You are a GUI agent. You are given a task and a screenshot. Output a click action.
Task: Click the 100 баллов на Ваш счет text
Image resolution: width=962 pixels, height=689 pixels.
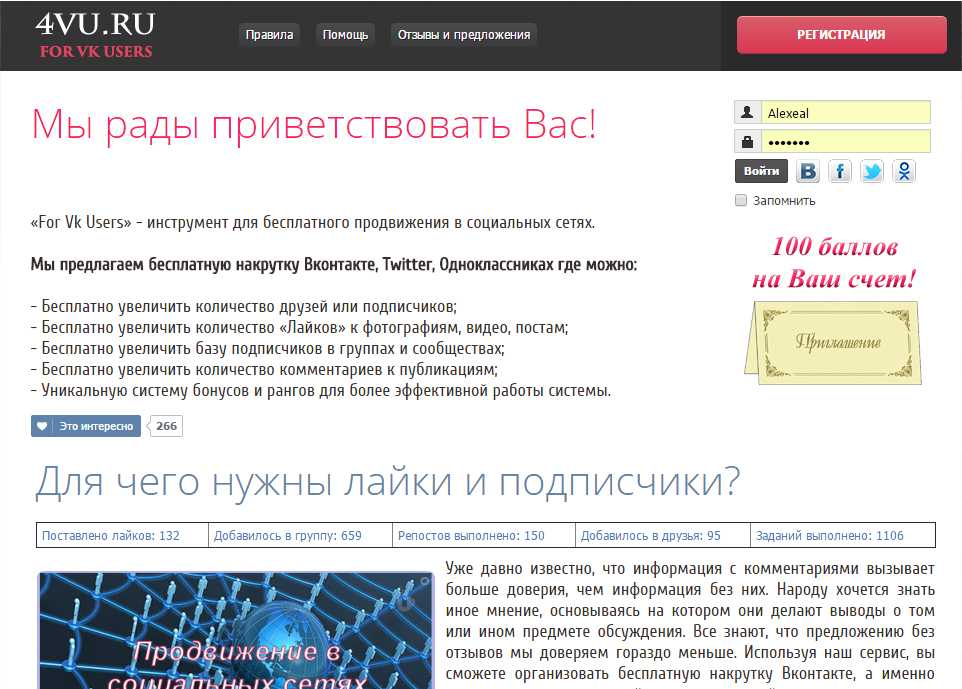click(834, 263)
